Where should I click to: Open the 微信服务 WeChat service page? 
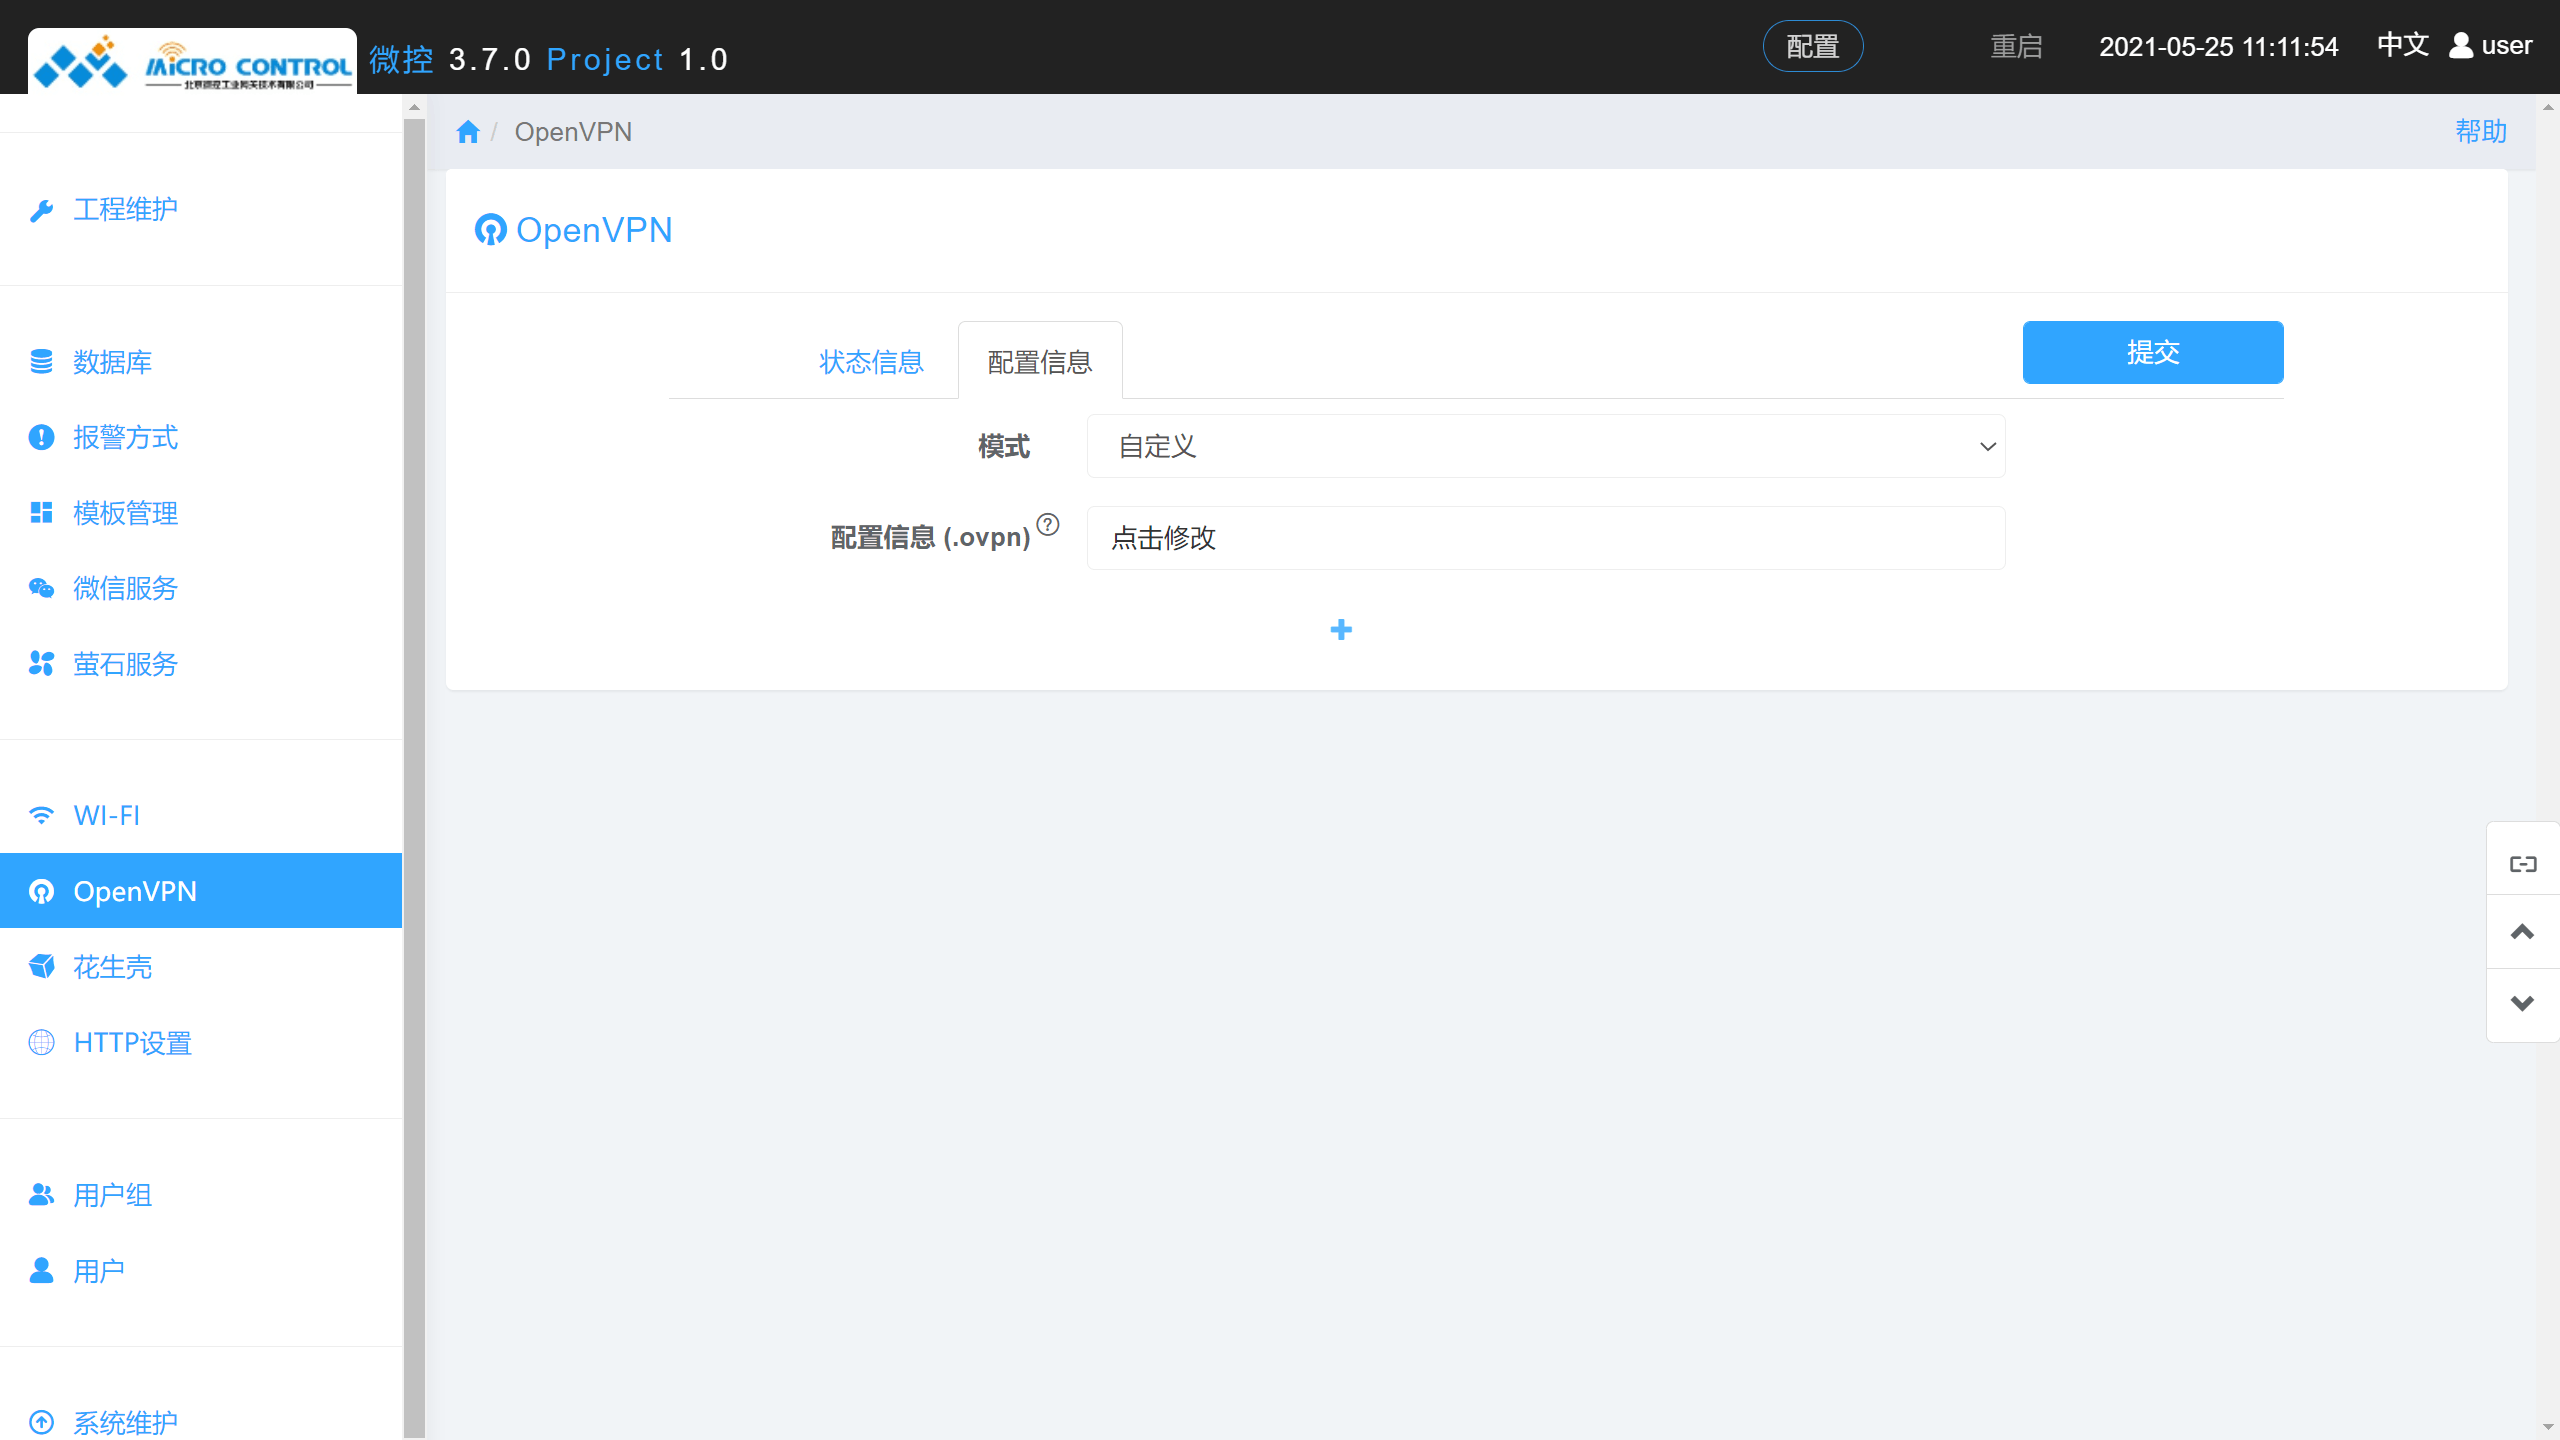126,588
